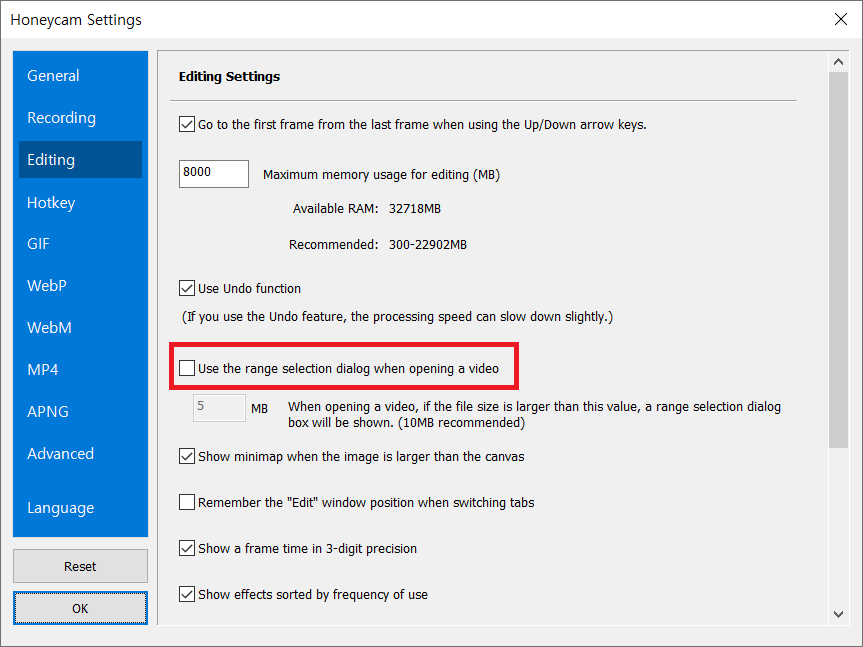
Task: Uncheck Show minimap when image is larger
Action: tap(187, 456)
